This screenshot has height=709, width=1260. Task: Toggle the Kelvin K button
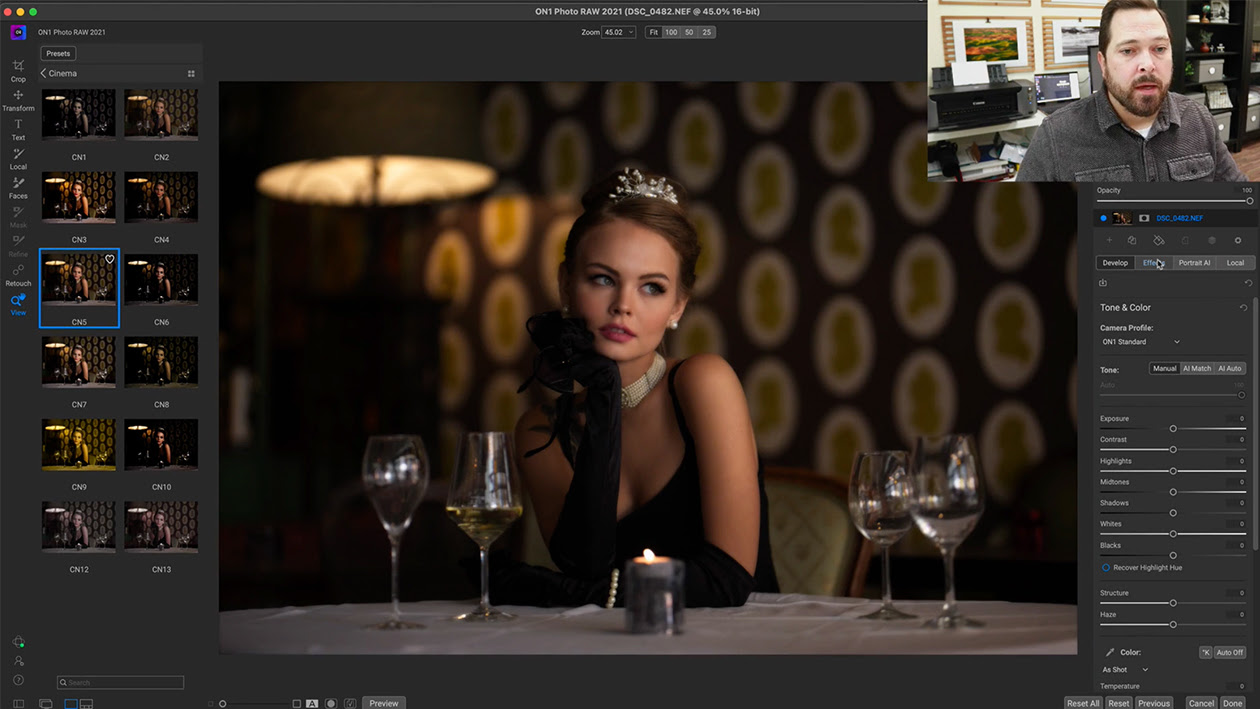1206,652
